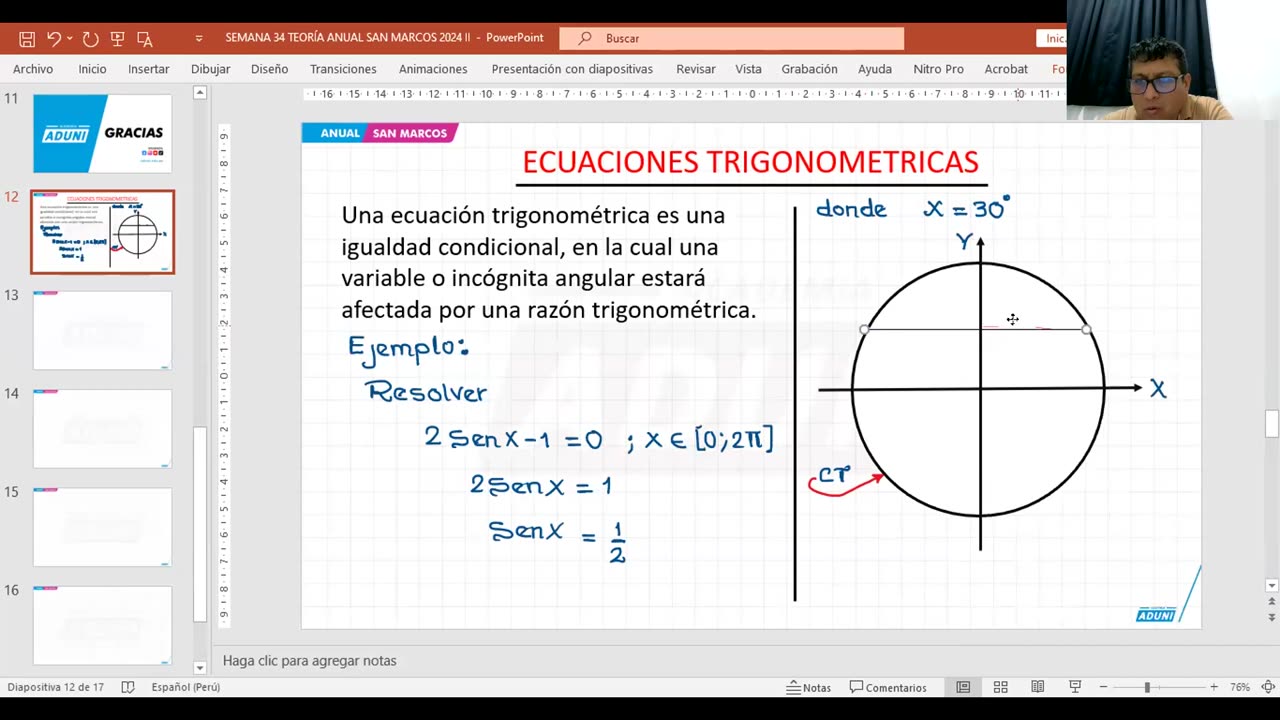Switch to the Inicio ribbon tab
1280x720 pixels.
pos(92,69)
